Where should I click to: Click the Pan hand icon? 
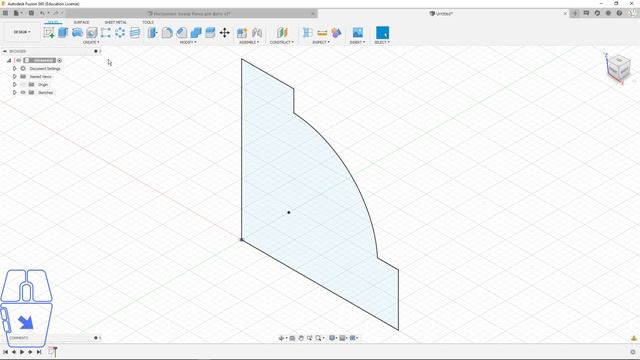[301, 338]
